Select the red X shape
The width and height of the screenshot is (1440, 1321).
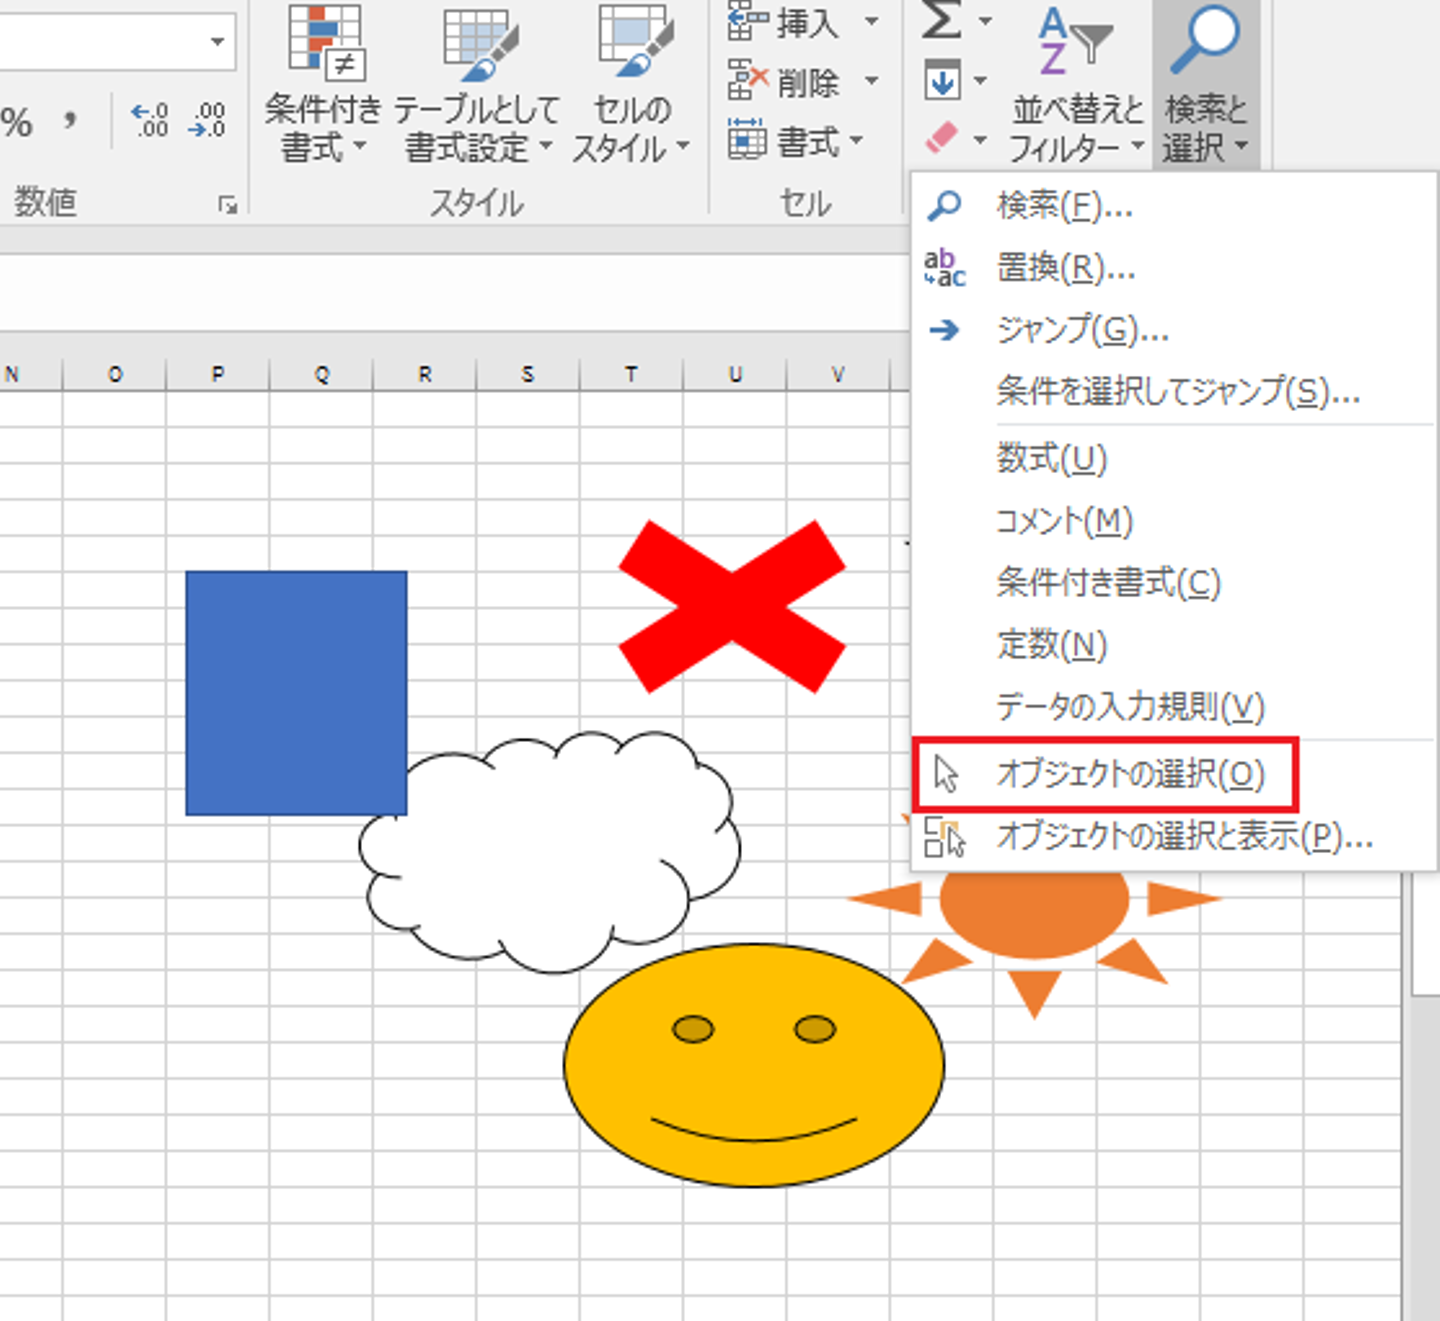point(732,606)
